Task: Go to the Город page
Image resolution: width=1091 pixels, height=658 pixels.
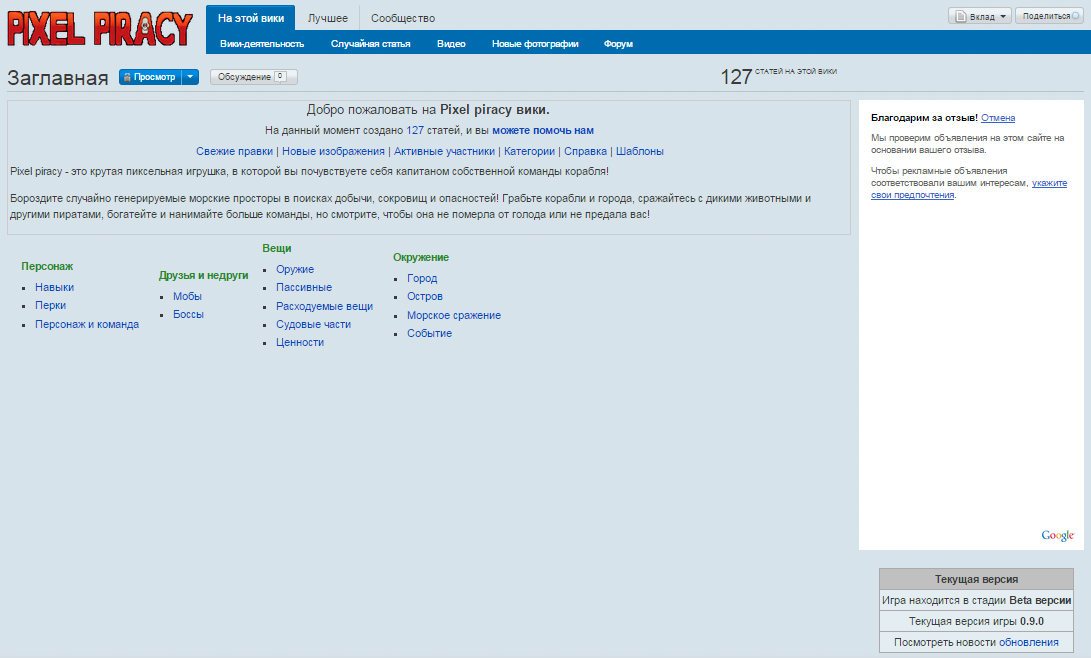Action: (x=422, y=278)
